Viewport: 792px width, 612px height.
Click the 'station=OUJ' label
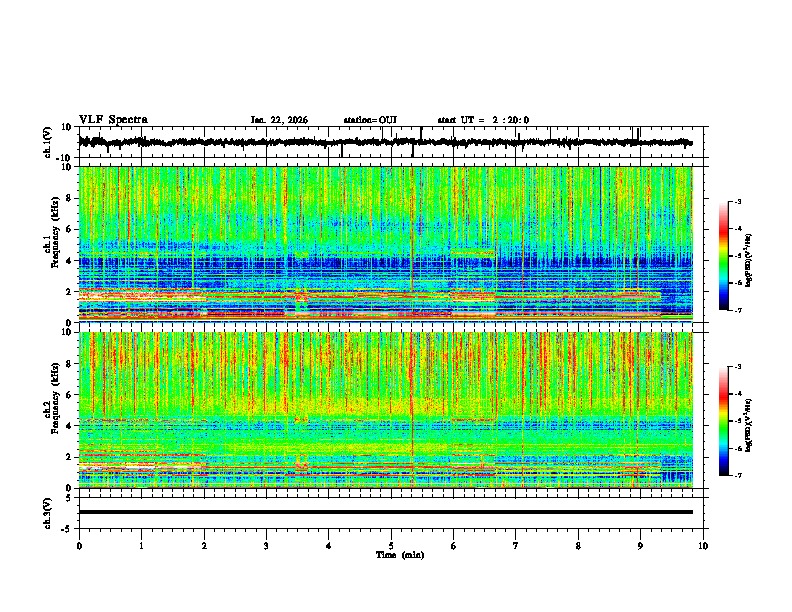coord(370,120)
